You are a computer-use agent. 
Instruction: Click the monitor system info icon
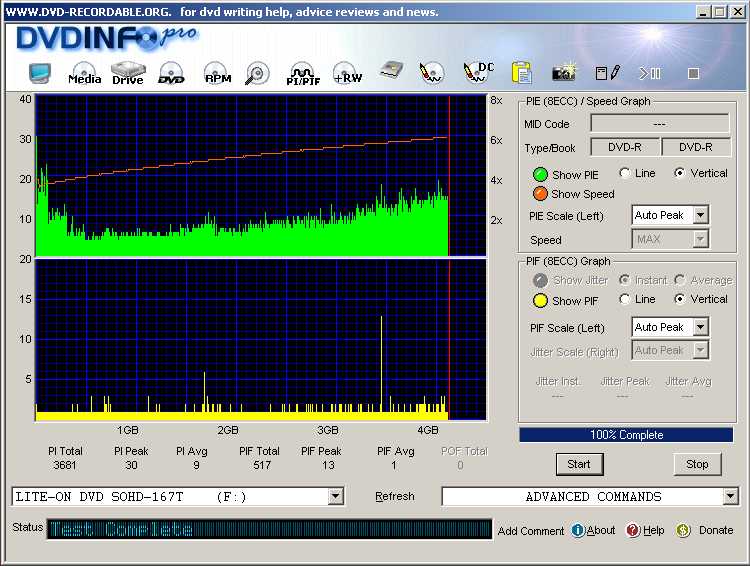39,73
